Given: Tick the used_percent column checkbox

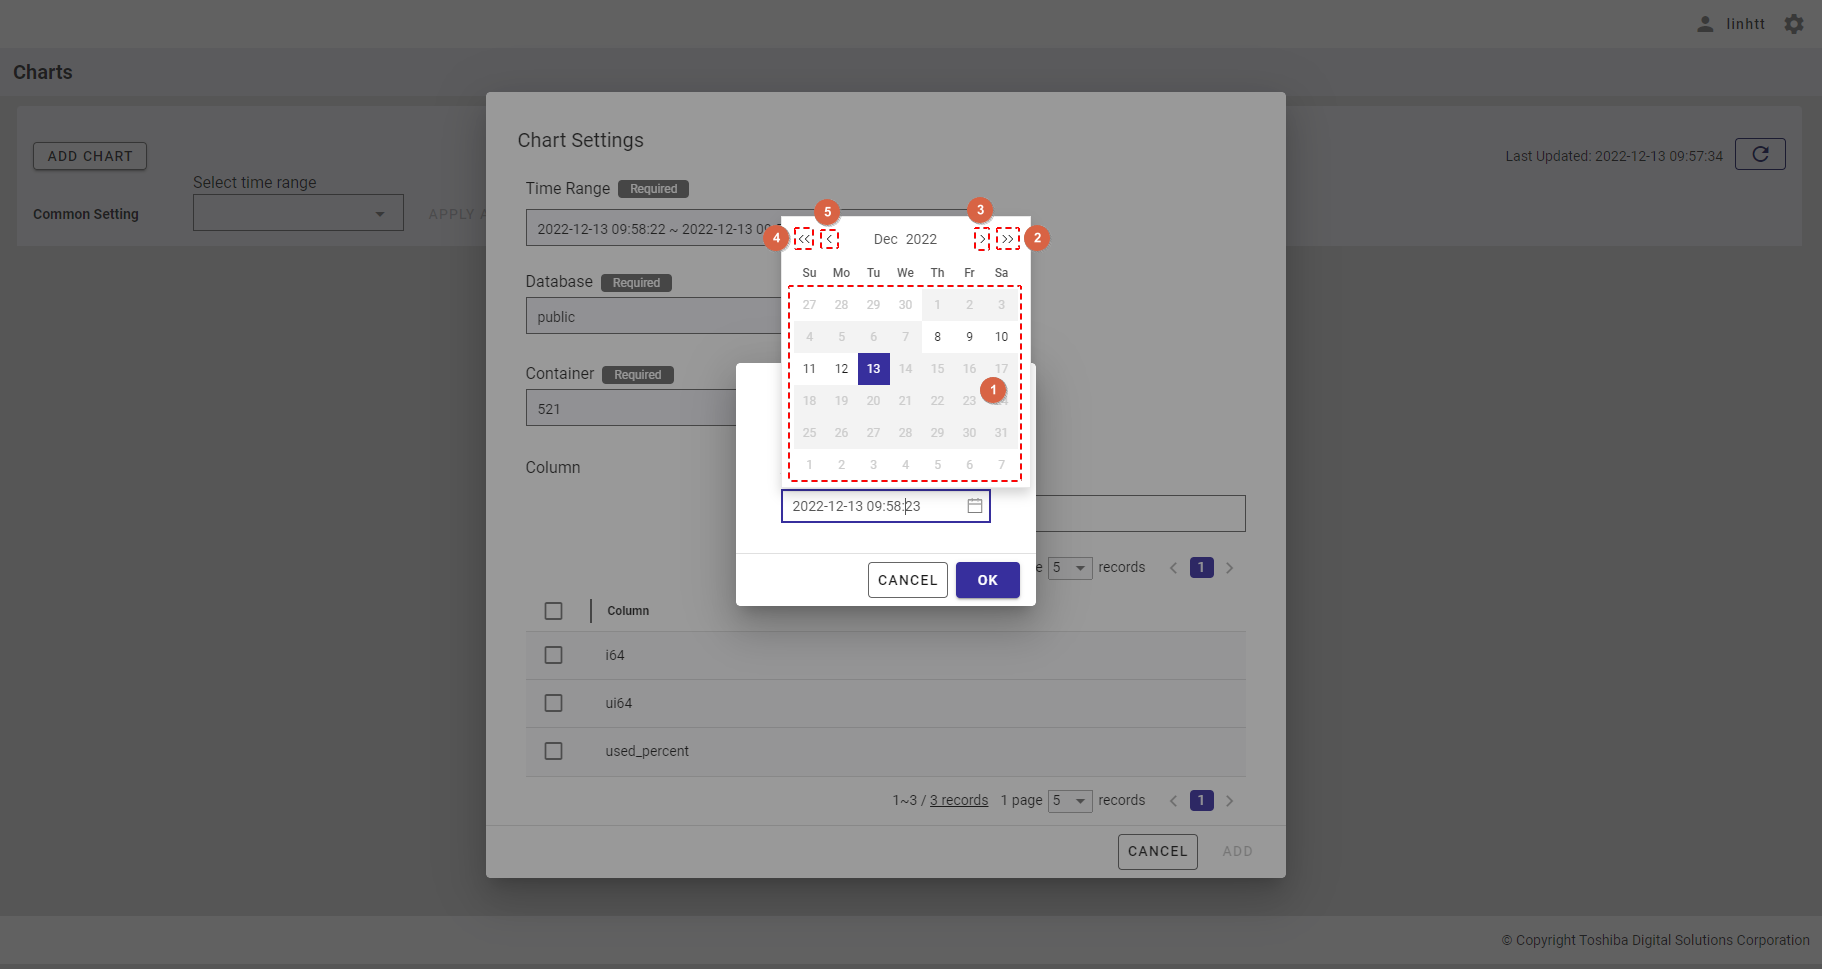Looking at the screenshot, I should pyautogui.click(x=553, y=751).
